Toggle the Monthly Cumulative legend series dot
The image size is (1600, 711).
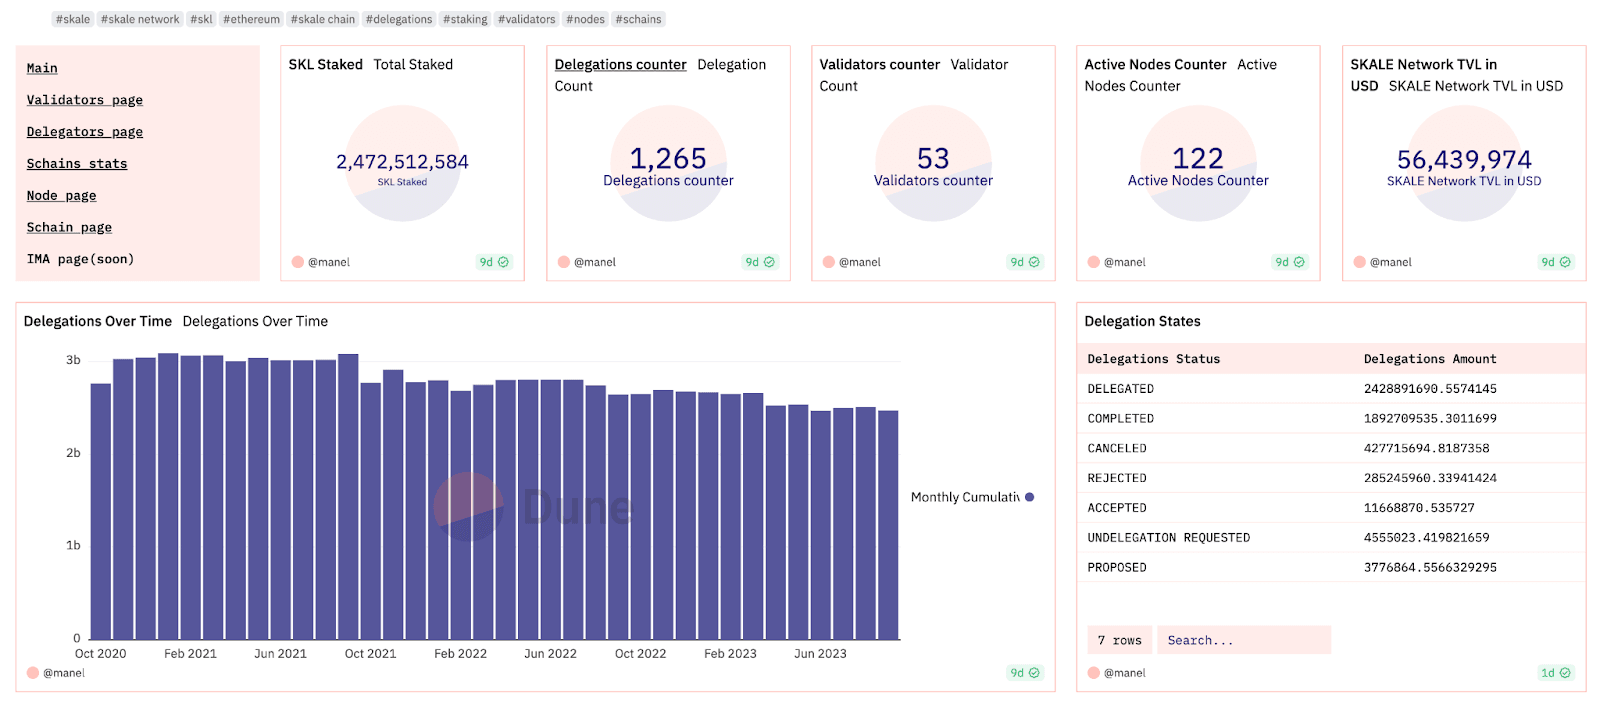point(1029,497)
